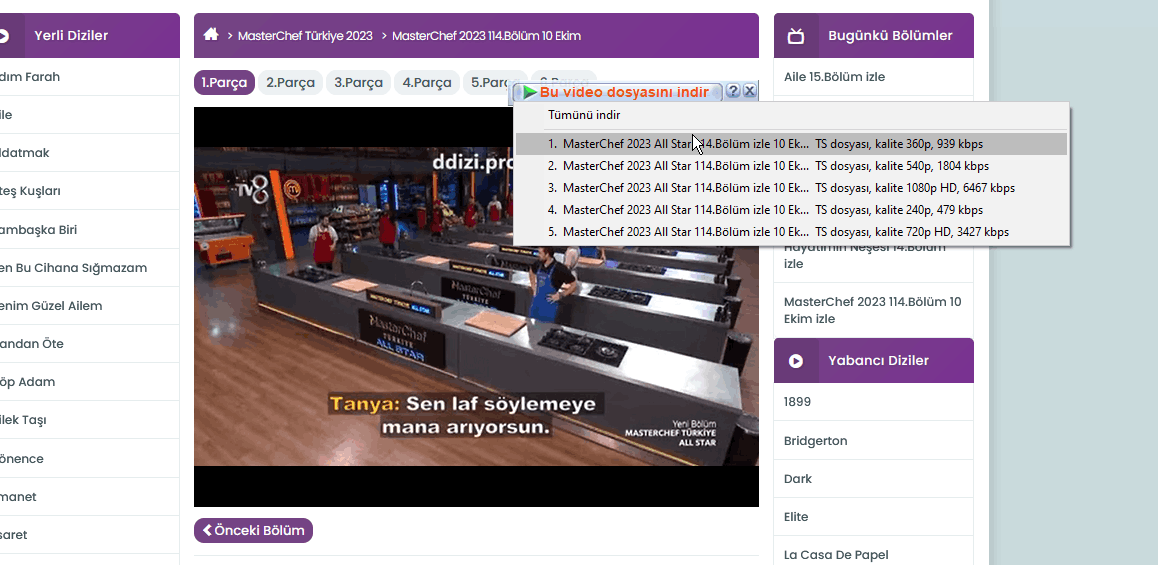1158x565 pixels.
Task: Open the Bridgerton series link
Action: [x=815, y=441]
